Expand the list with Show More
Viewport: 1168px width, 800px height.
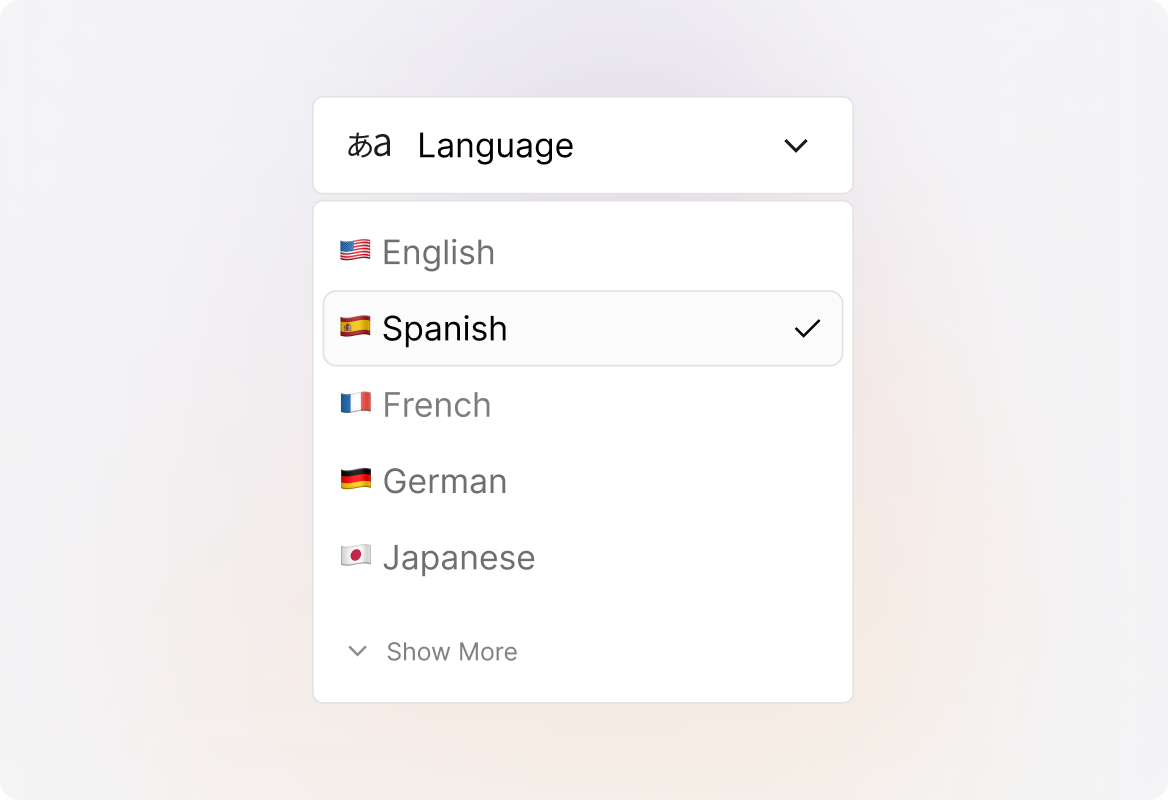tap(451, 652)
